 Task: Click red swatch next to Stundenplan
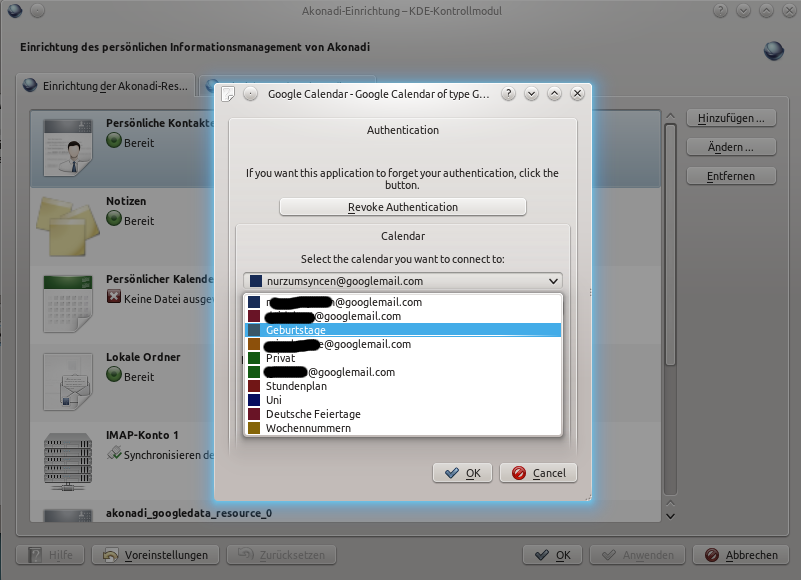(x=254, y=386)
